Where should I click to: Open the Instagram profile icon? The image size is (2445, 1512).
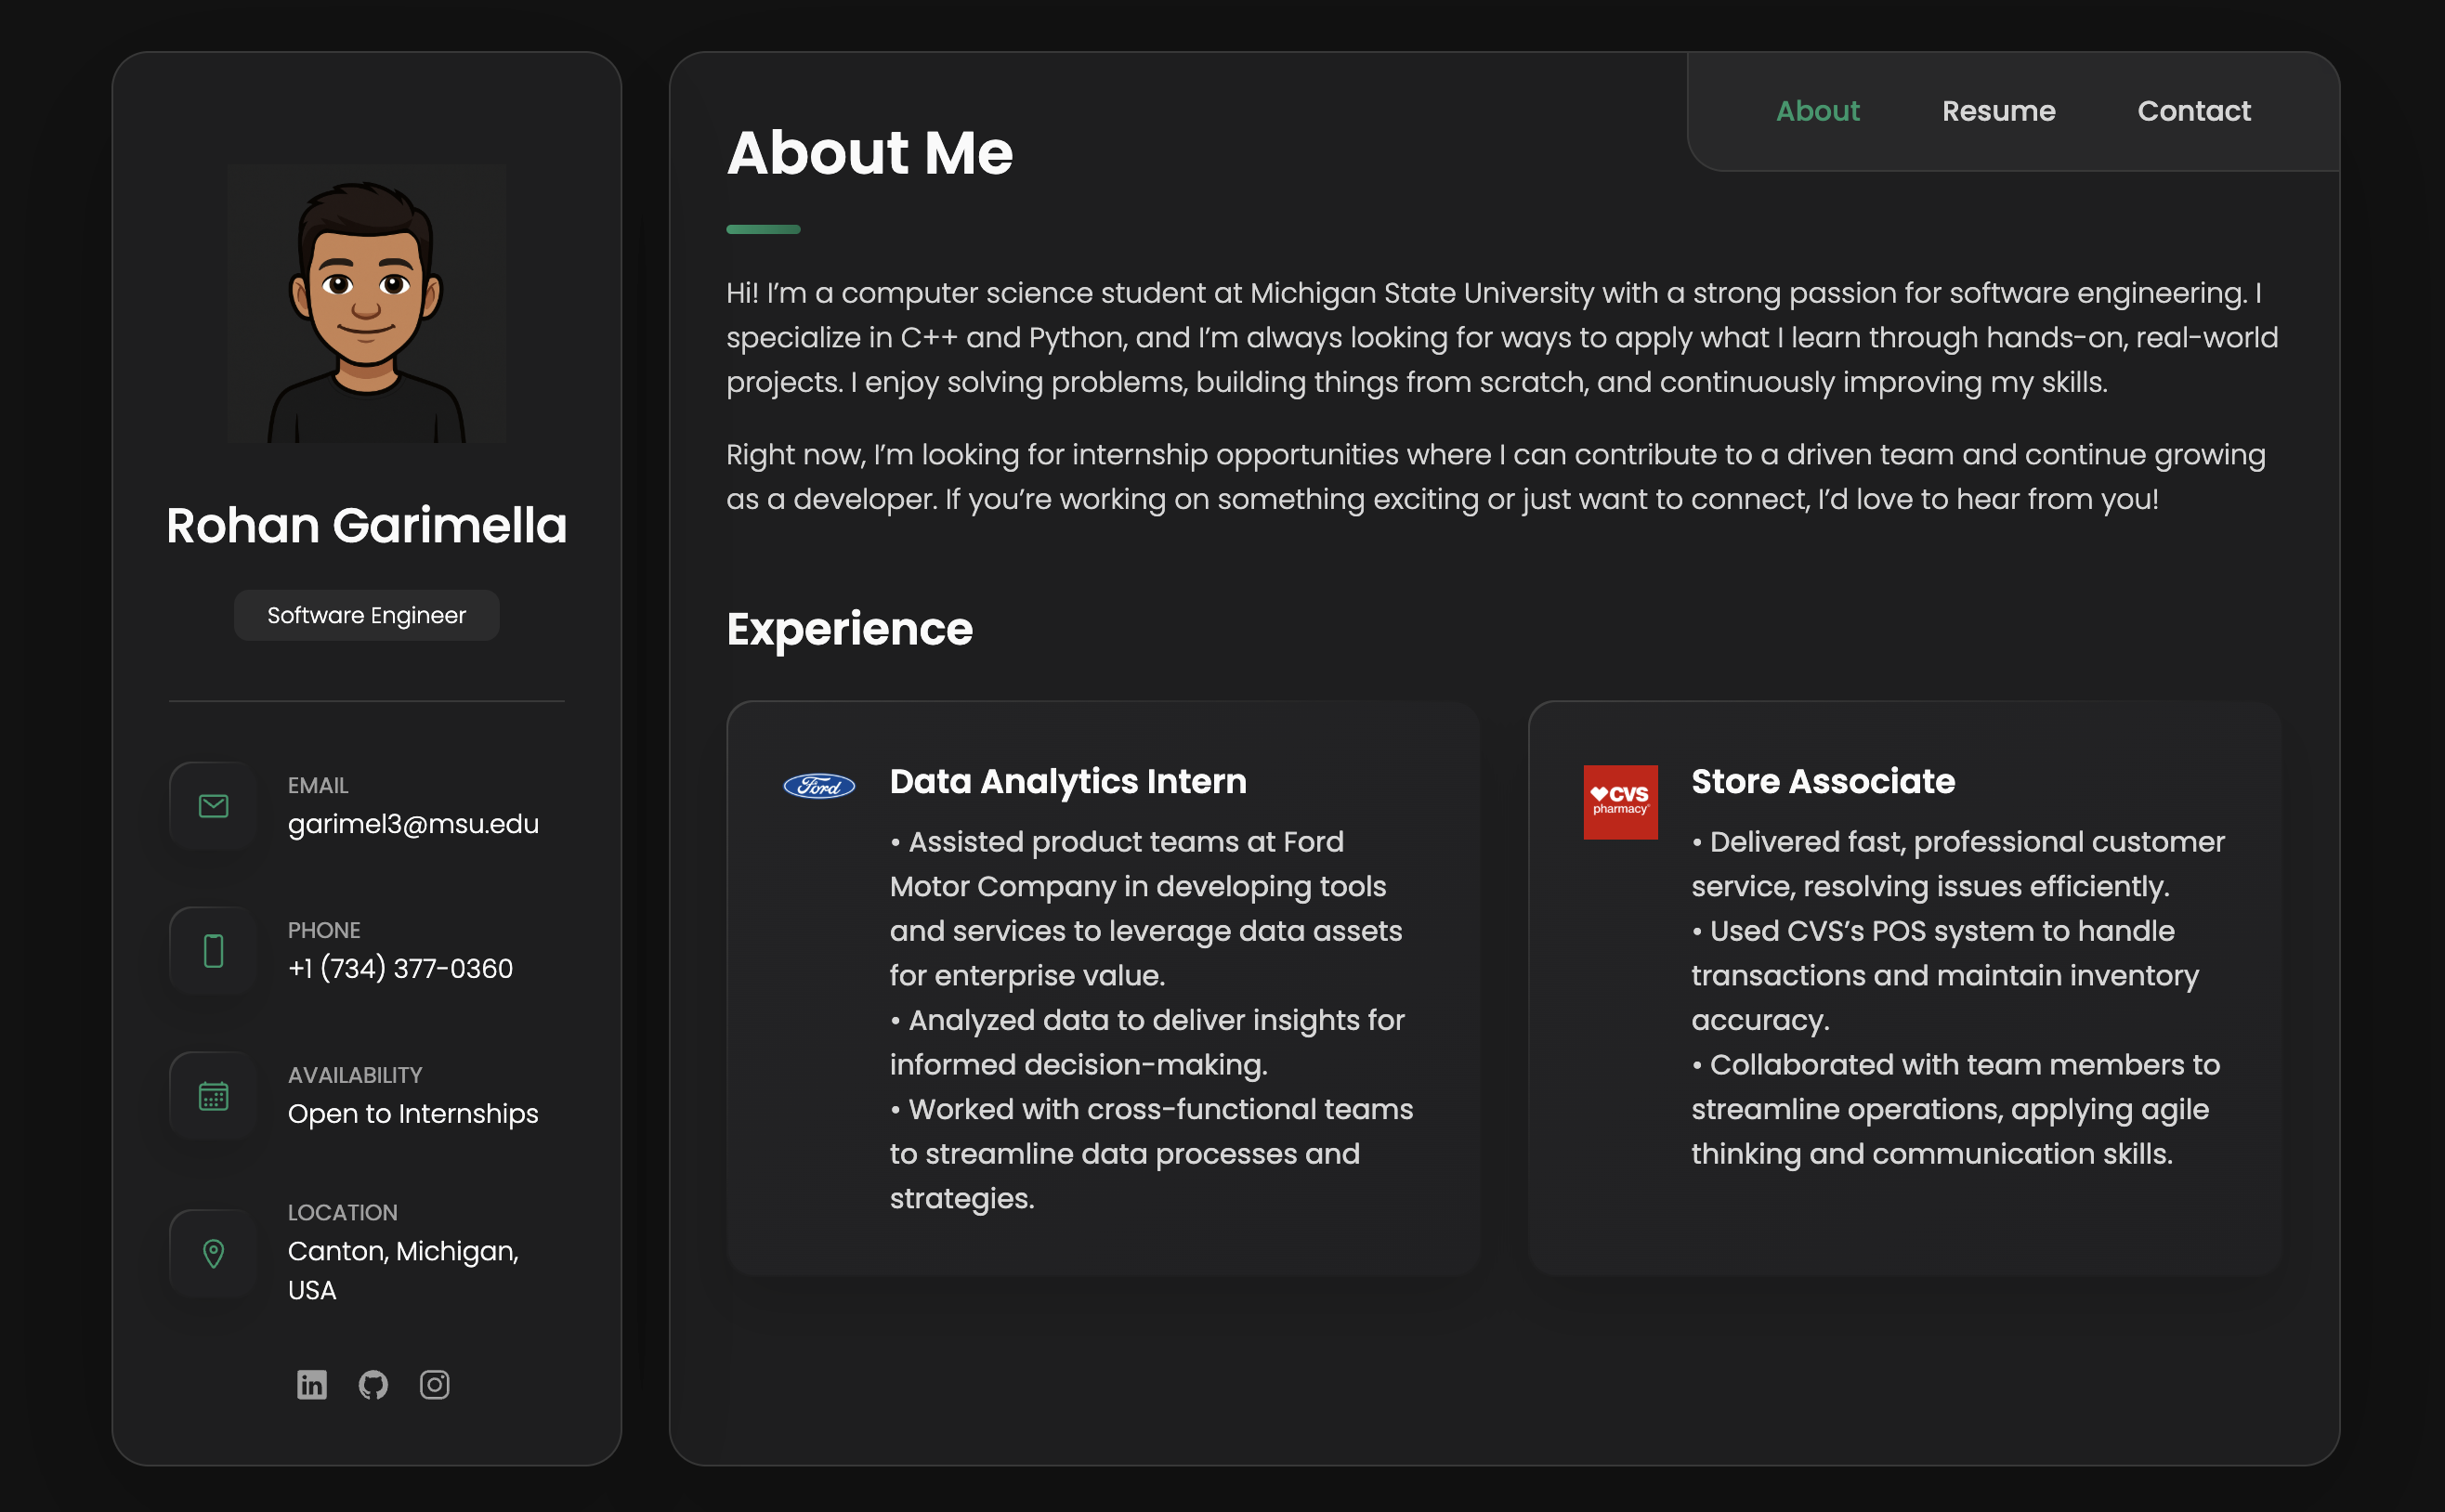click(x=434, y=1385)
